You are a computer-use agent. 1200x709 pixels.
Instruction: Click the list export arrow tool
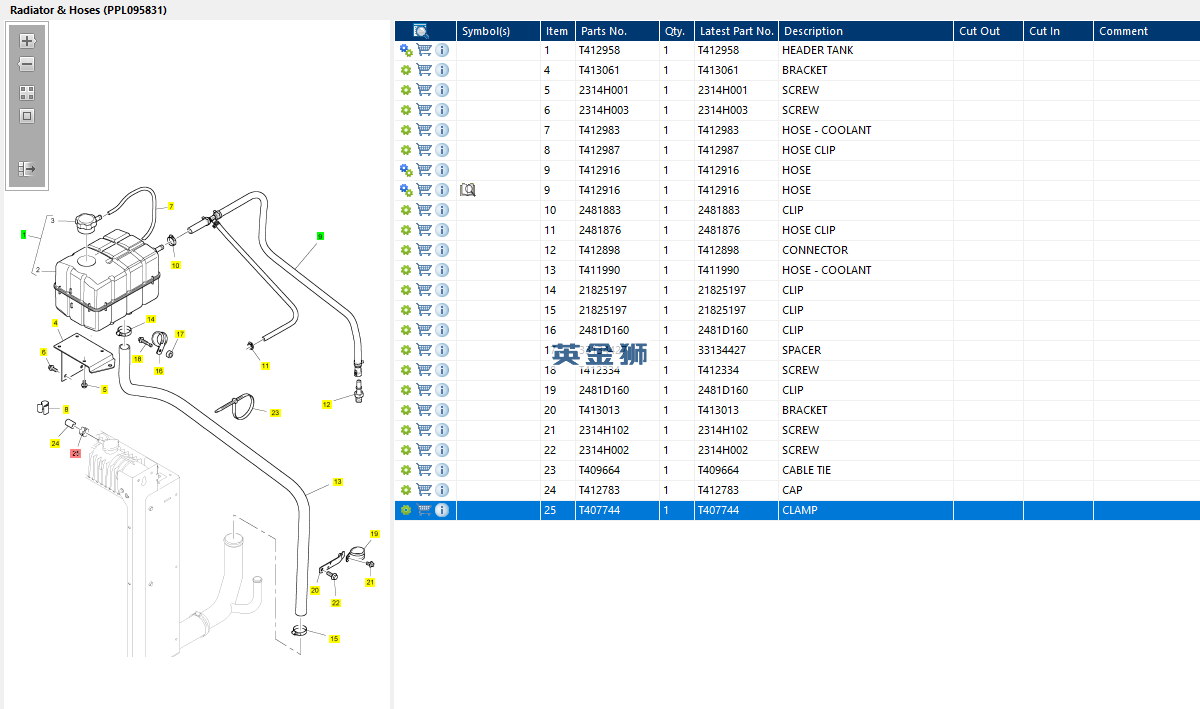pyautogui.click(x=27, y=169)
